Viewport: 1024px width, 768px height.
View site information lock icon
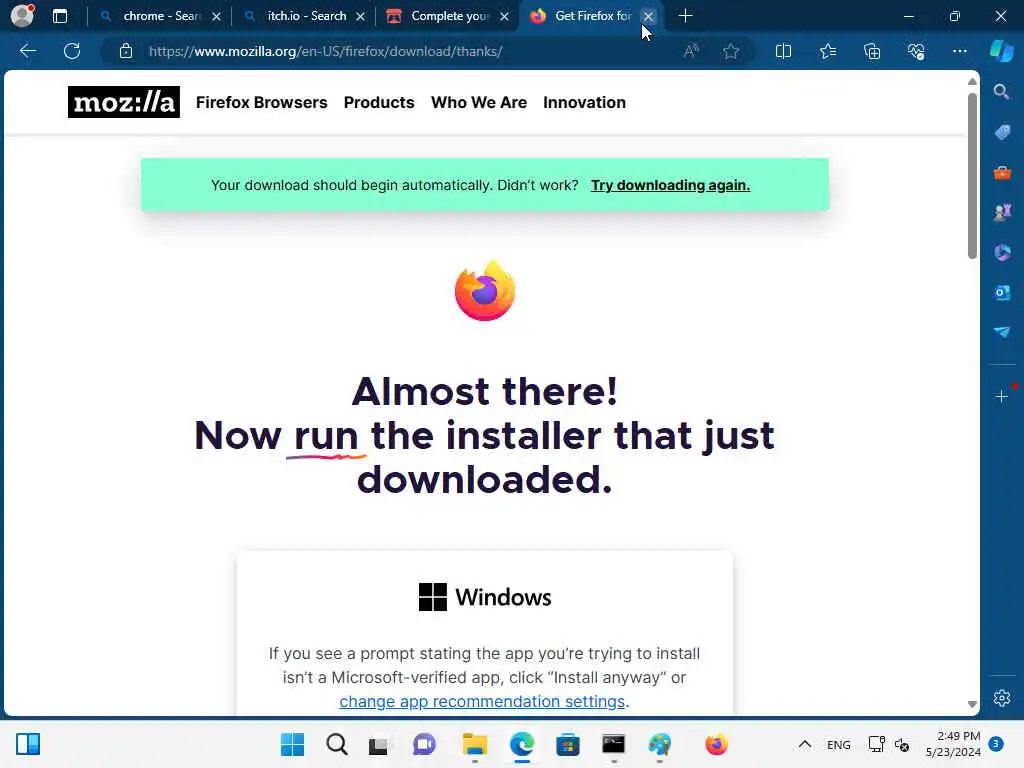point(126,51)
